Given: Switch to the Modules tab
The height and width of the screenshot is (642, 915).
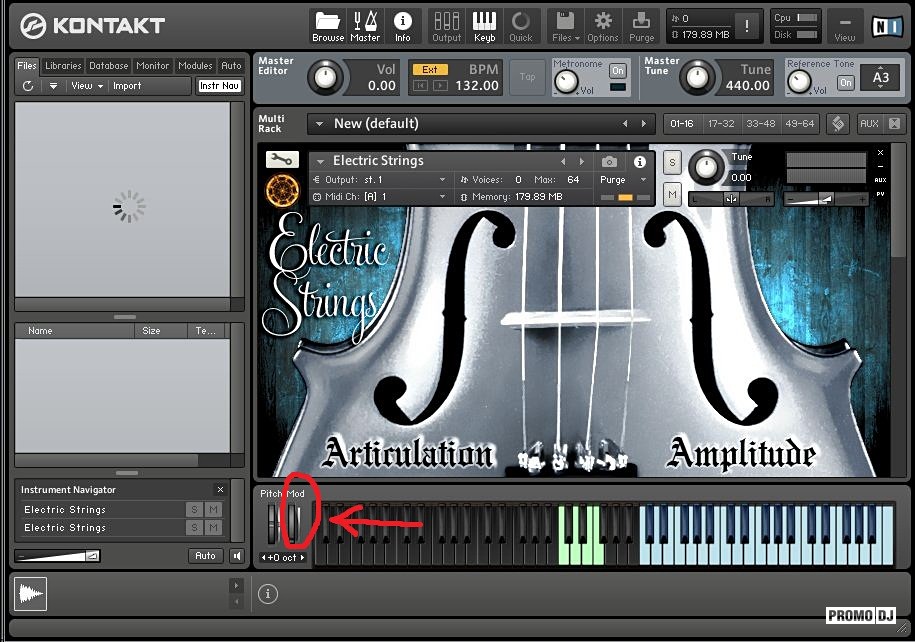Looking at the screenshot, I should tap(195, 65).
